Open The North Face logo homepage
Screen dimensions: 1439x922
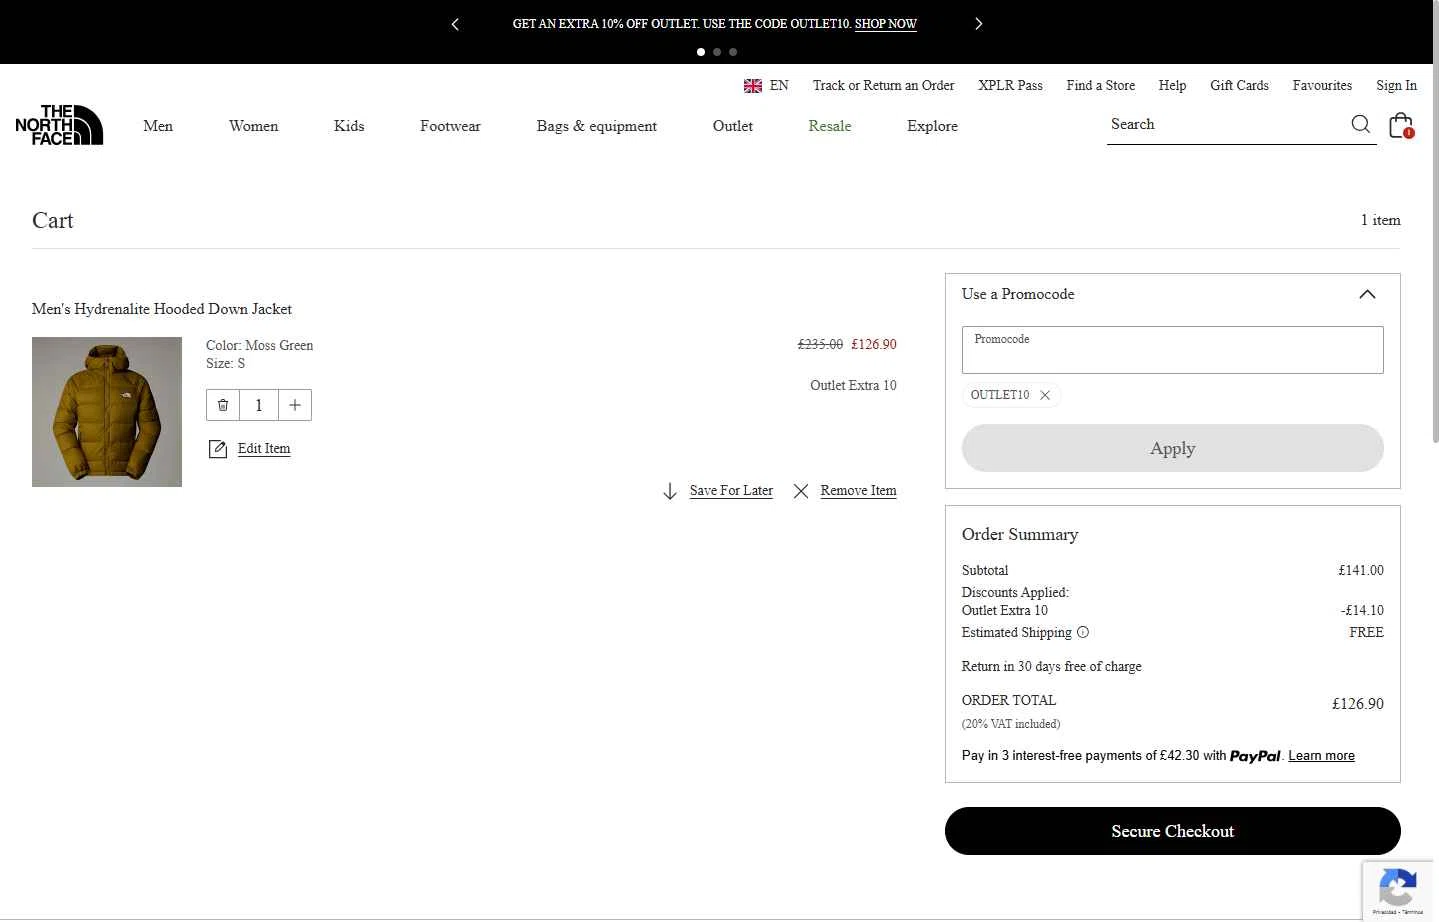(59, 125)
